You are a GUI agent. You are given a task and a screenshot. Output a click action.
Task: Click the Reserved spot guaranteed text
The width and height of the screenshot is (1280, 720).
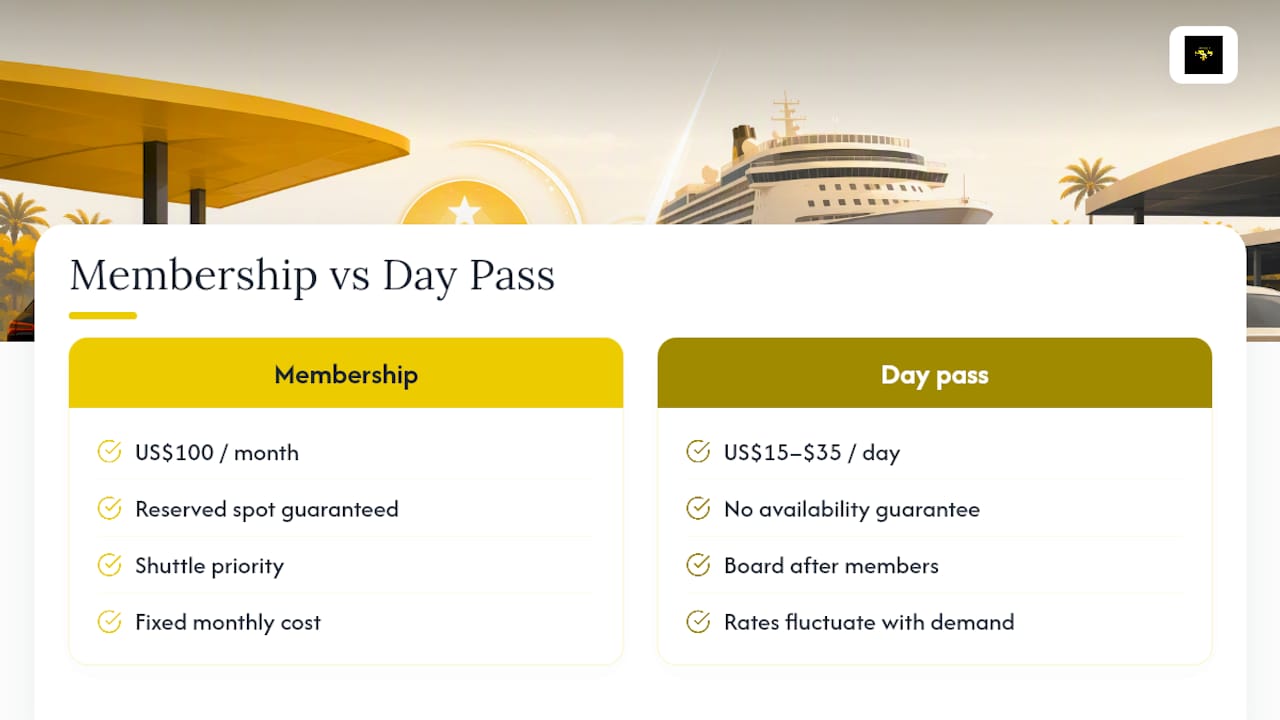point(267,509)
